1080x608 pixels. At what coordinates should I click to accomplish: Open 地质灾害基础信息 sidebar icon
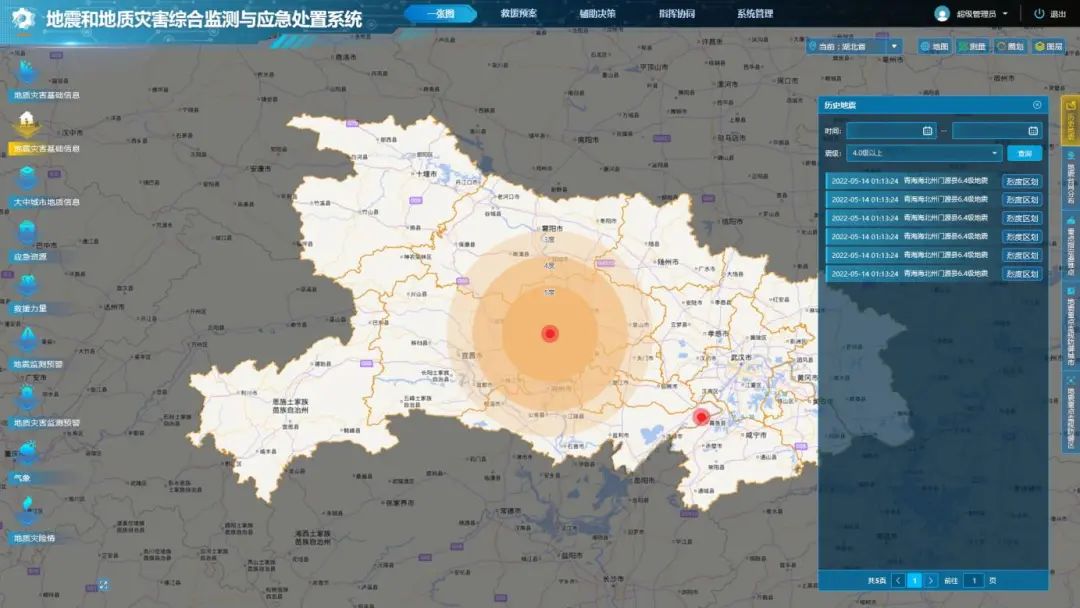pyautogui.click(x=26, y=72)
